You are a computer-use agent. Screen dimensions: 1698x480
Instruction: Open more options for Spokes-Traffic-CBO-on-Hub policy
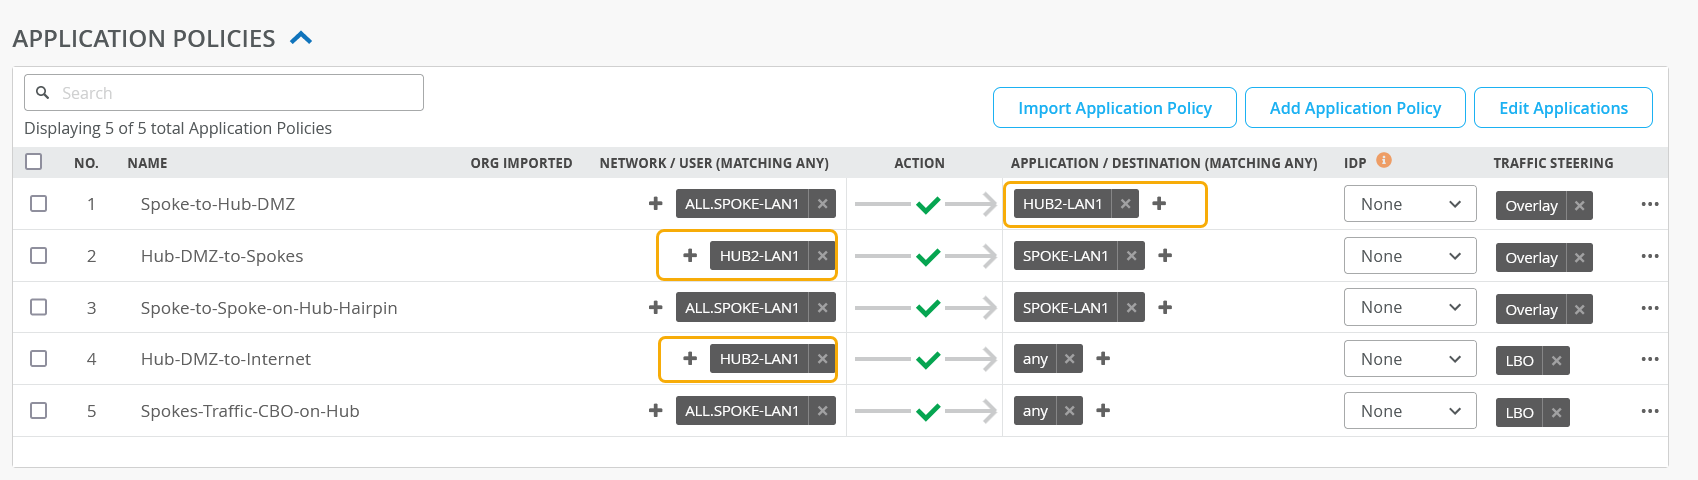pos(1649,411)
